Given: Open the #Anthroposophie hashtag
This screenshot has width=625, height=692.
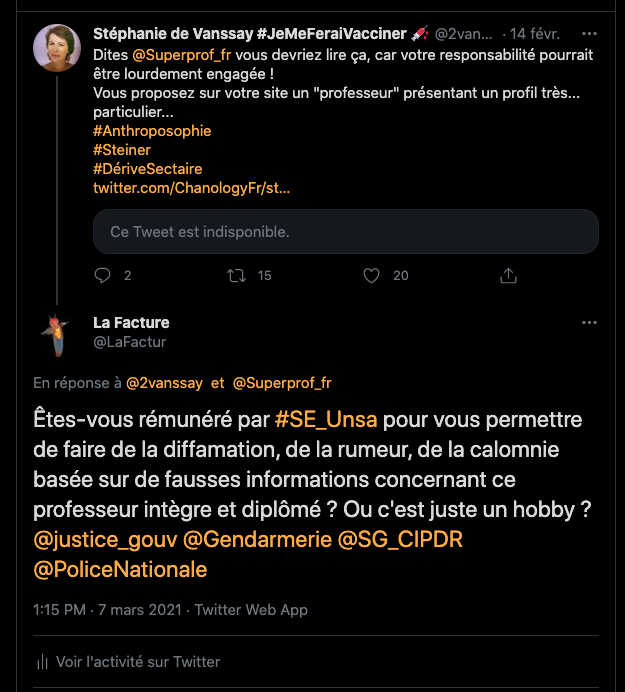Looking at the screenshot, I should coord(152,131).
